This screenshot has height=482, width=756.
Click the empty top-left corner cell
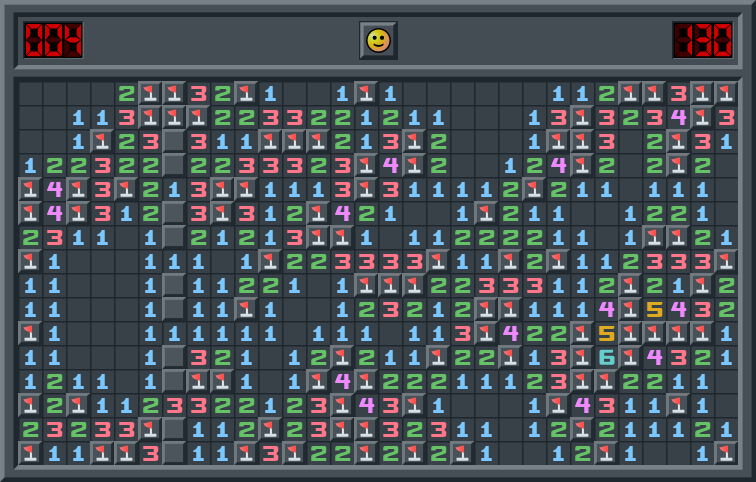tap(30, 93)
